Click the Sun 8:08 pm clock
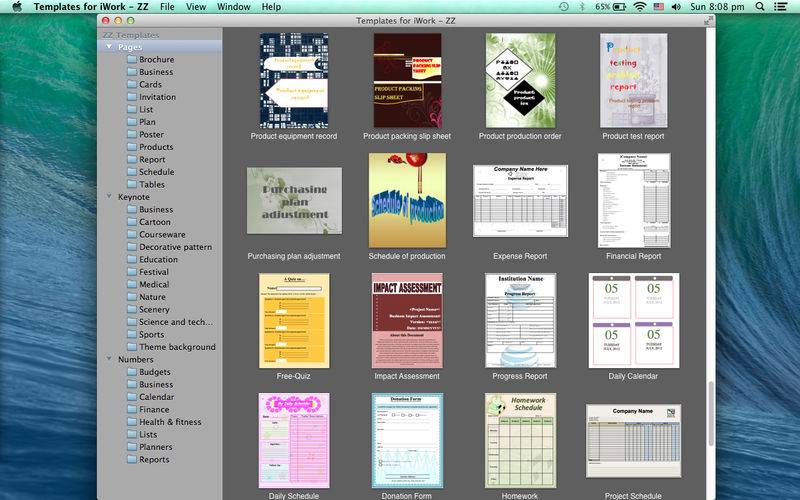 click(717, 7)
